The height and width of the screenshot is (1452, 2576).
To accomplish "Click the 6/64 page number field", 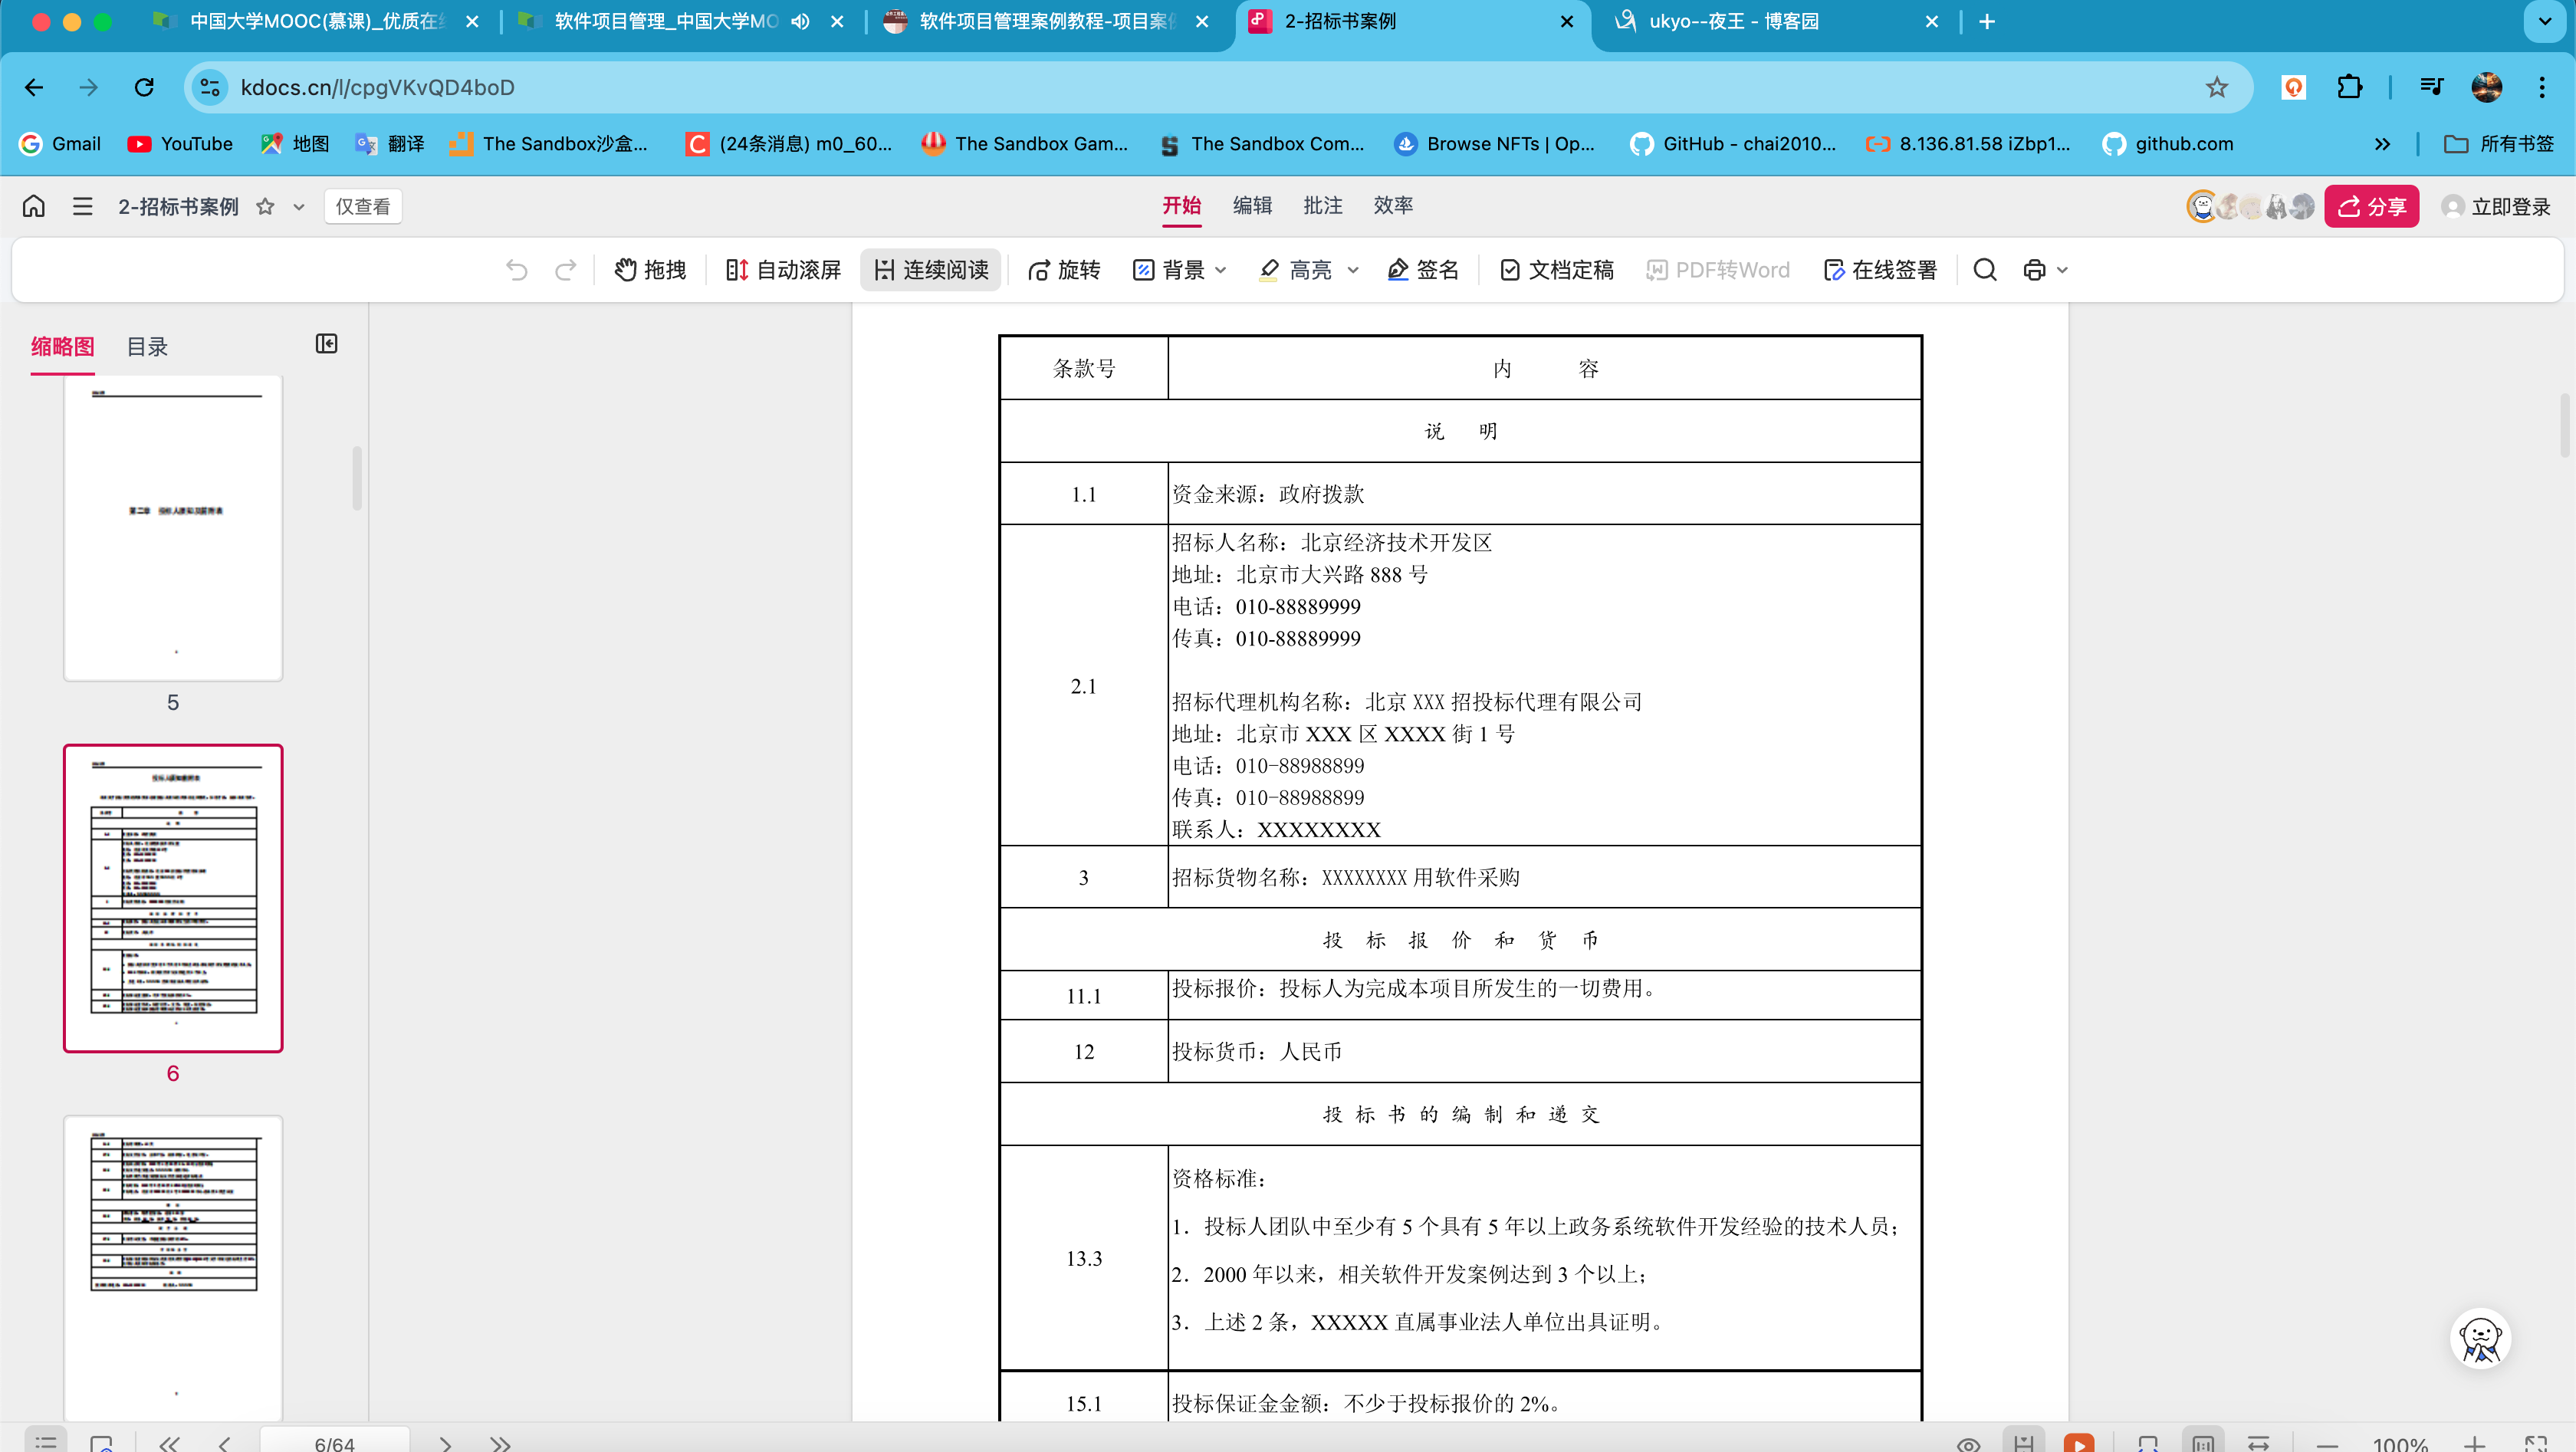I will pyautogui.click(x=334, y=1441).
